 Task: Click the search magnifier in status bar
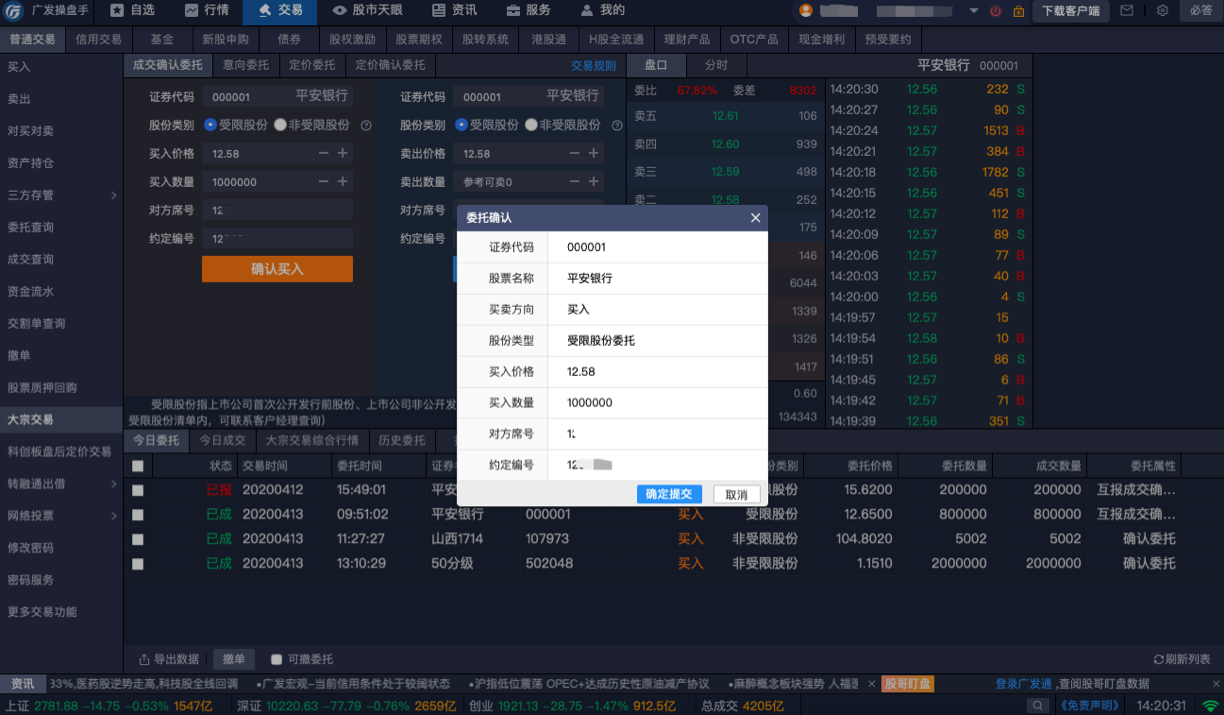coord(1039,705)
